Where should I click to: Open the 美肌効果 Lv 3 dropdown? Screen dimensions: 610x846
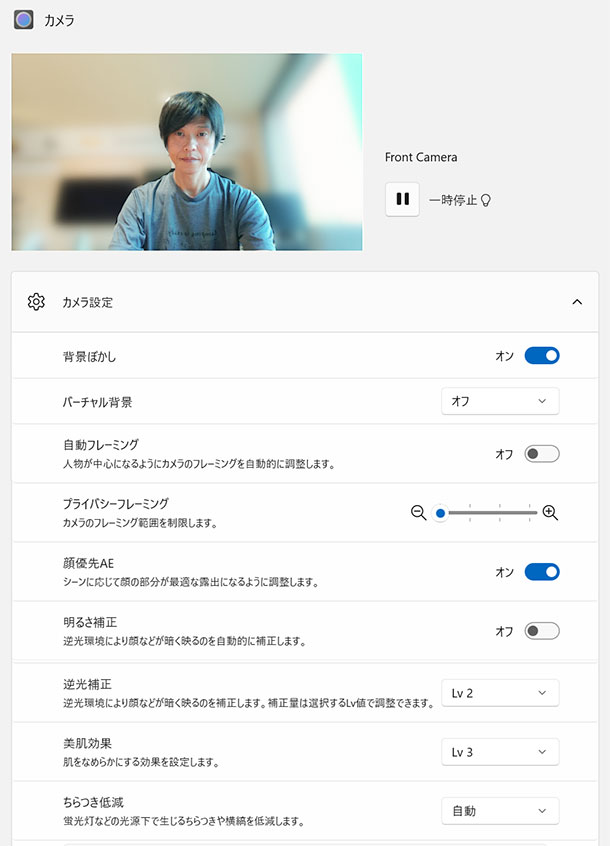(500, 752)
